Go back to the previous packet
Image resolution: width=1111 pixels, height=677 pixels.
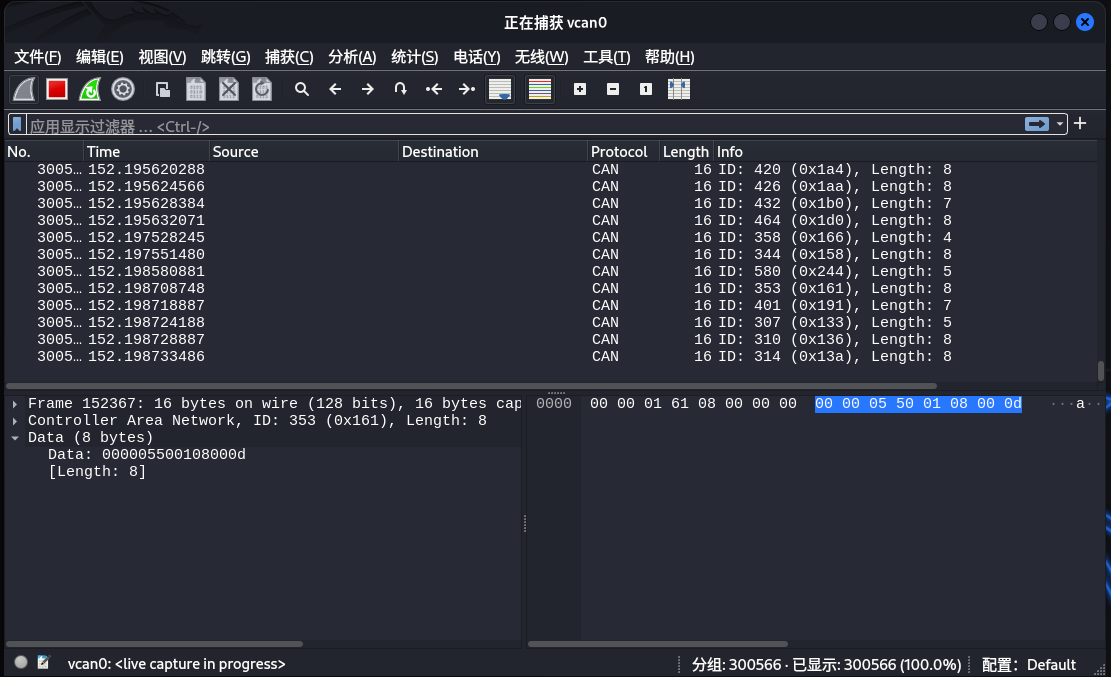[x=335, y=89]
